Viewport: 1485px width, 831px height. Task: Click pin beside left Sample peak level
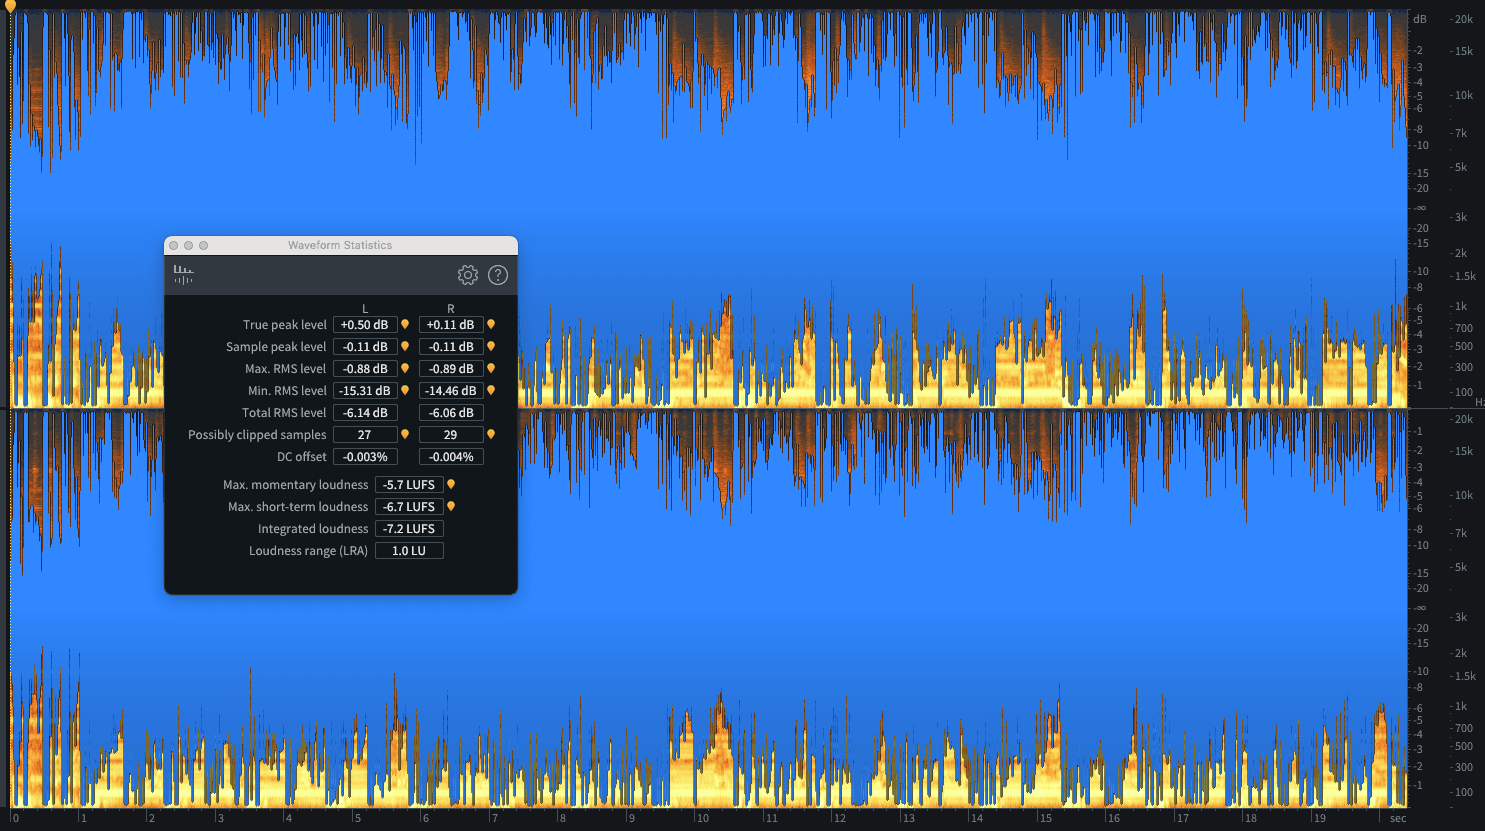405,346
